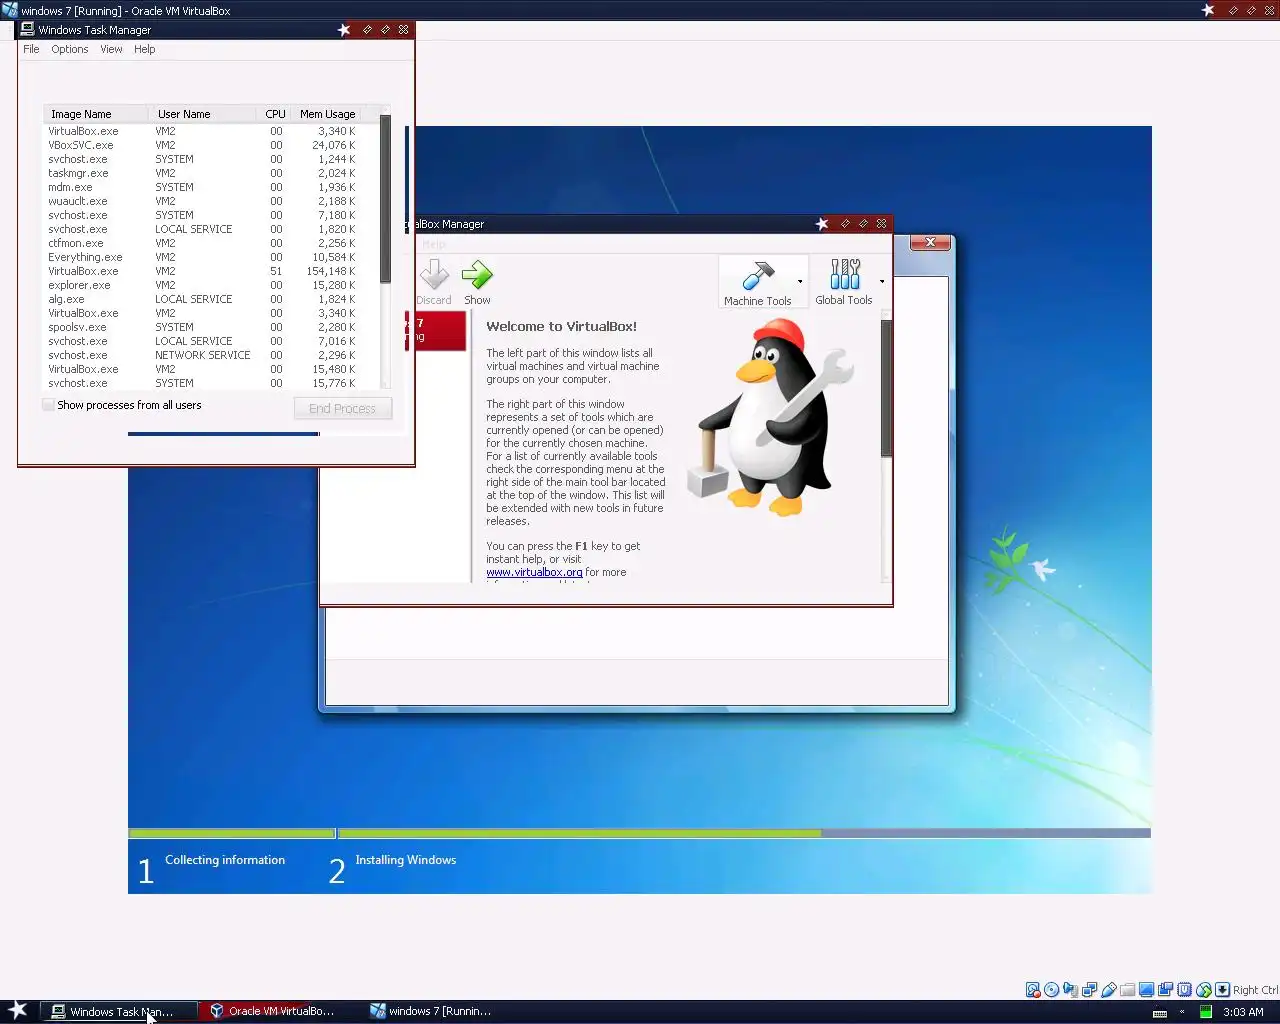Select wuauclt.exe process row
The image size is (1280, 1024).
(210, 201)
